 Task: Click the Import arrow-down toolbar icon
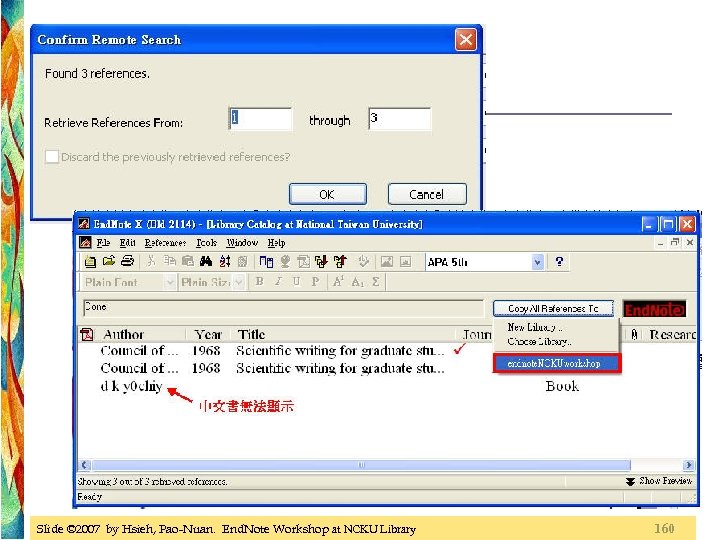click(x=321, y=262)
